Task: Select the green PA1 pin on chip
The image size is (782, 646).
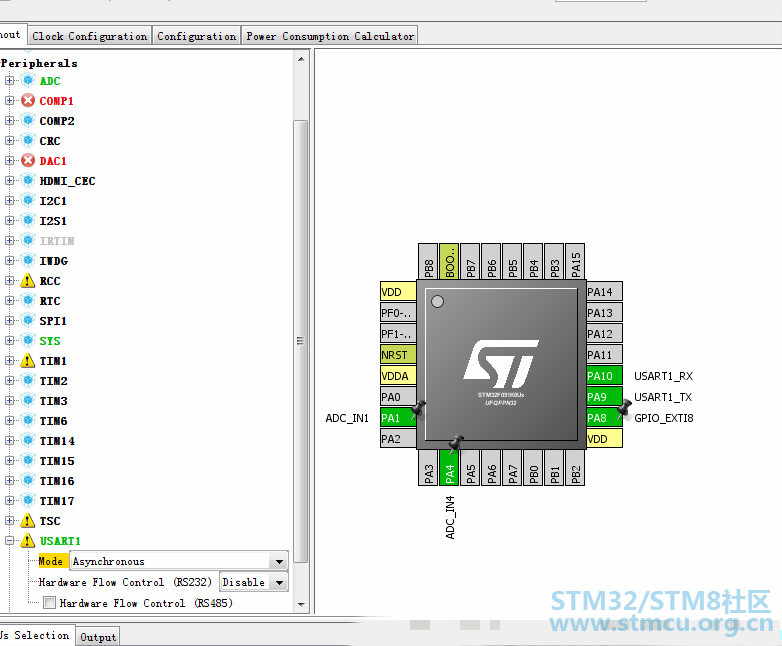Action: tap(397, 418)
